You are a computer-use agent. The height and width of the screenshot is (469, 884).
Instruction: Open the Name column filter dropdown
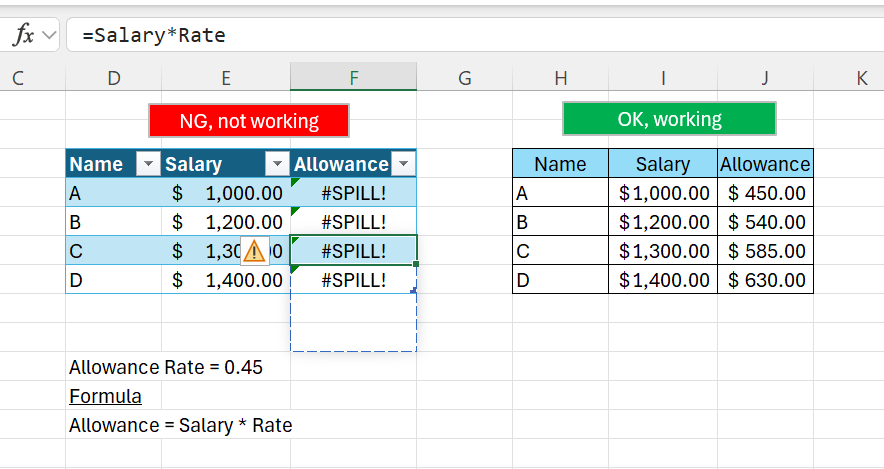point(148,164)
